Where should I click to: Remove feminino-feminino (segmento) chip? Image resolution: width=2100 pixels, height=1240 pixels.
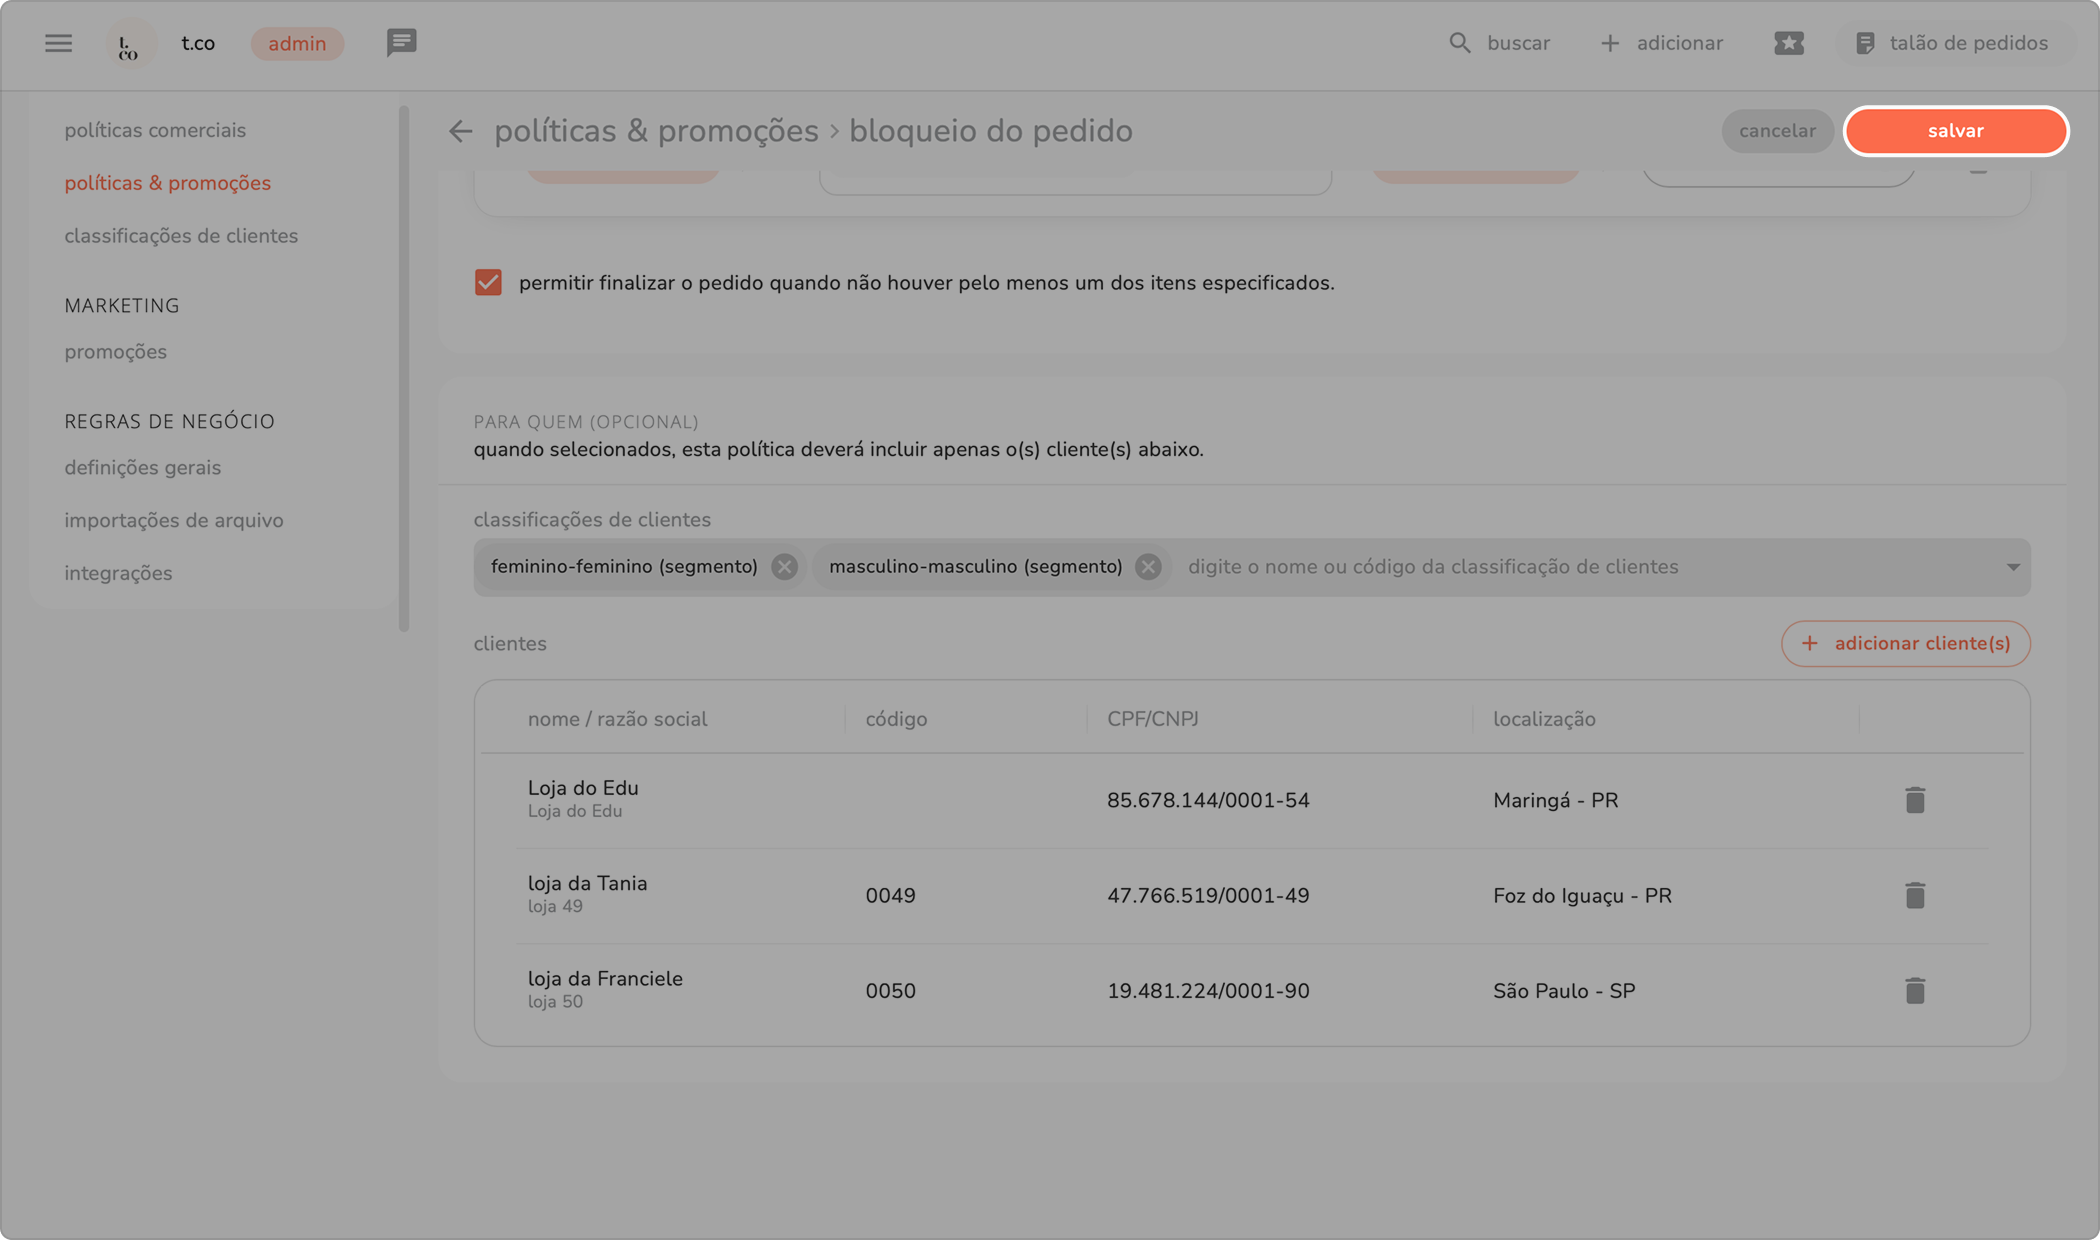(785, 567)
